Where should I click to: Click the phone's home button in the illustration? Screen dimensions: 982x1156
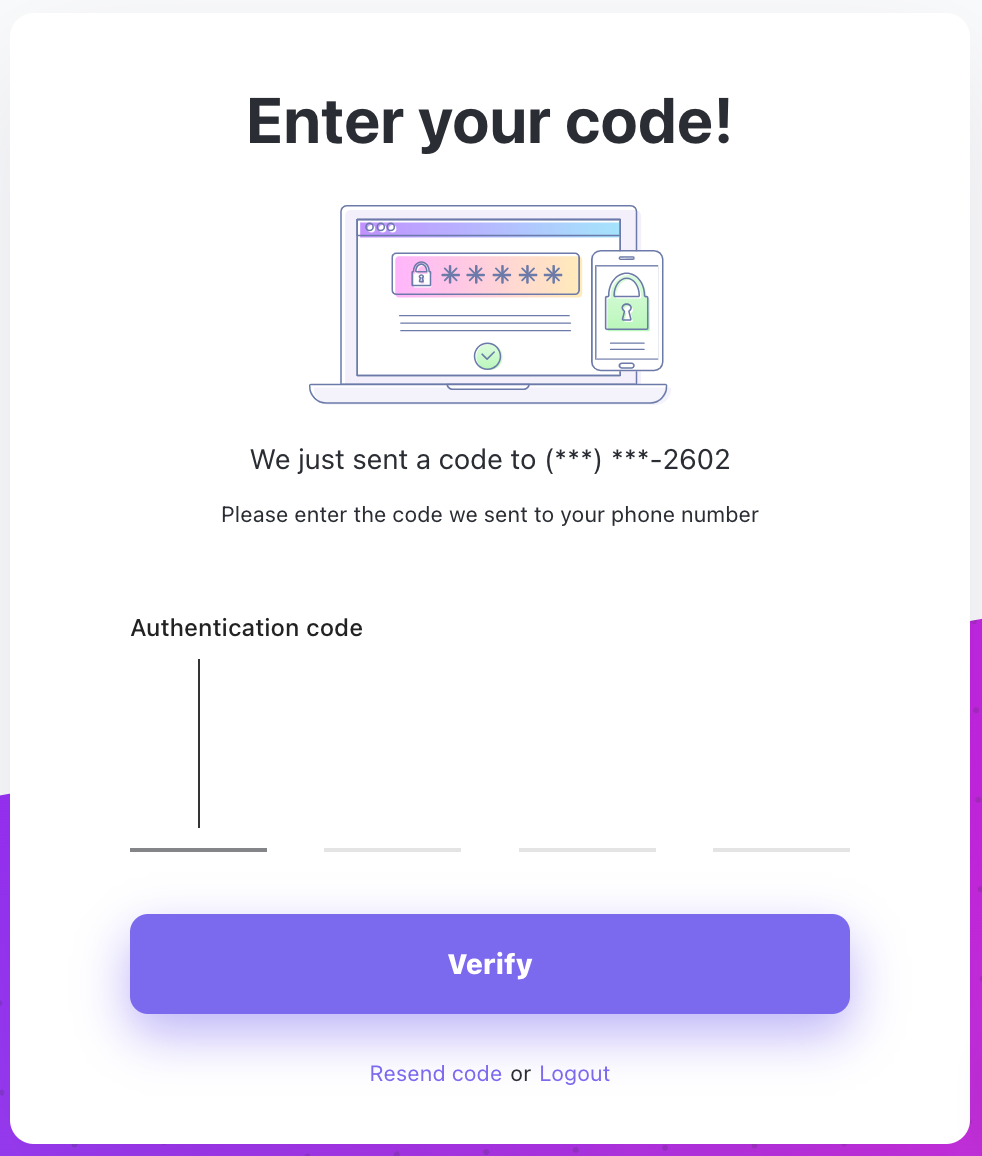[x=627, y=365]
